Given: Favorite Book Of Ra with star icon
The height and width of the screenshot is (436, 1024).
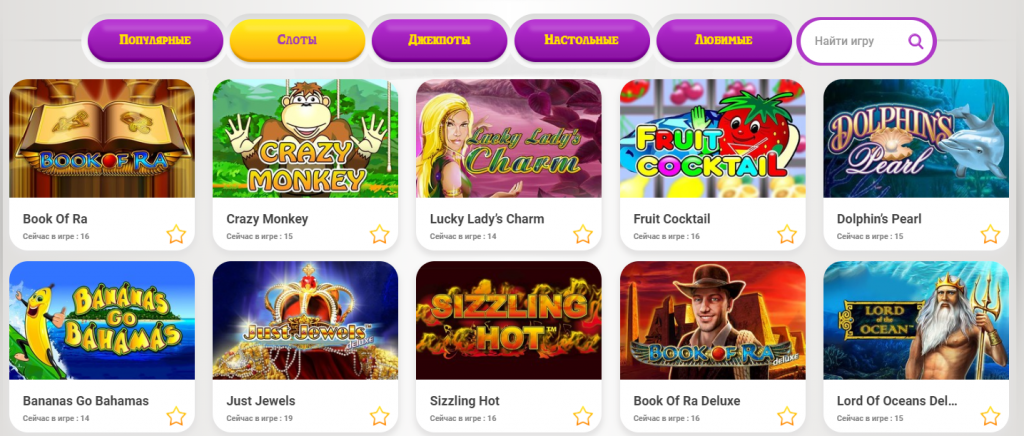Looking at the screenshot, I should [176, 234].
